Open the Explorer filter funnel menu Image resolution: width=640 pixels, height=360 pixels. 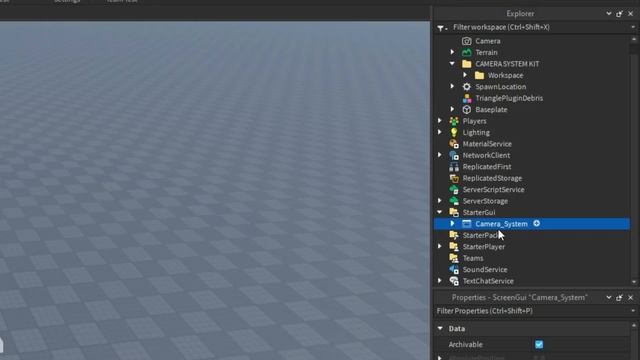tap(442, 28)
